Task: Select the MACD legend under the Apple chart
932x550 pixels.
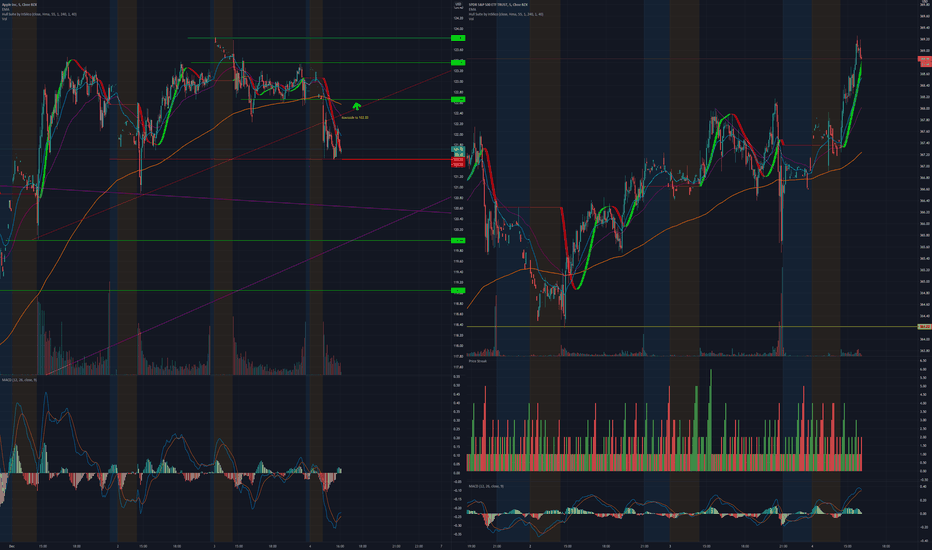Action: [19, 379]
